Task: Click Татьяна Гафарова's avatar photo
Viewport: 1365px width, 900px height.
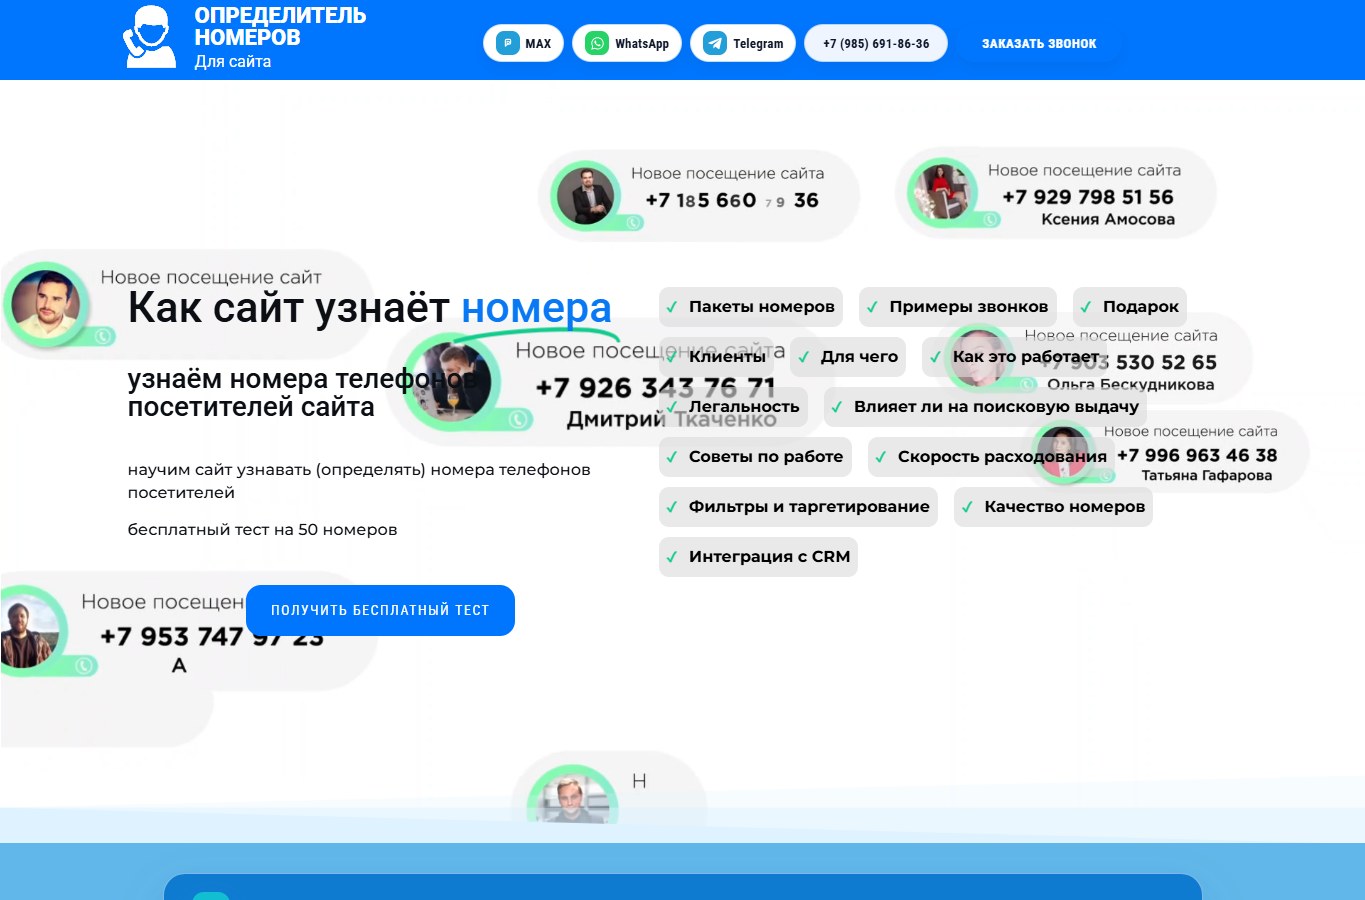Action: [x=1063, y=451]
